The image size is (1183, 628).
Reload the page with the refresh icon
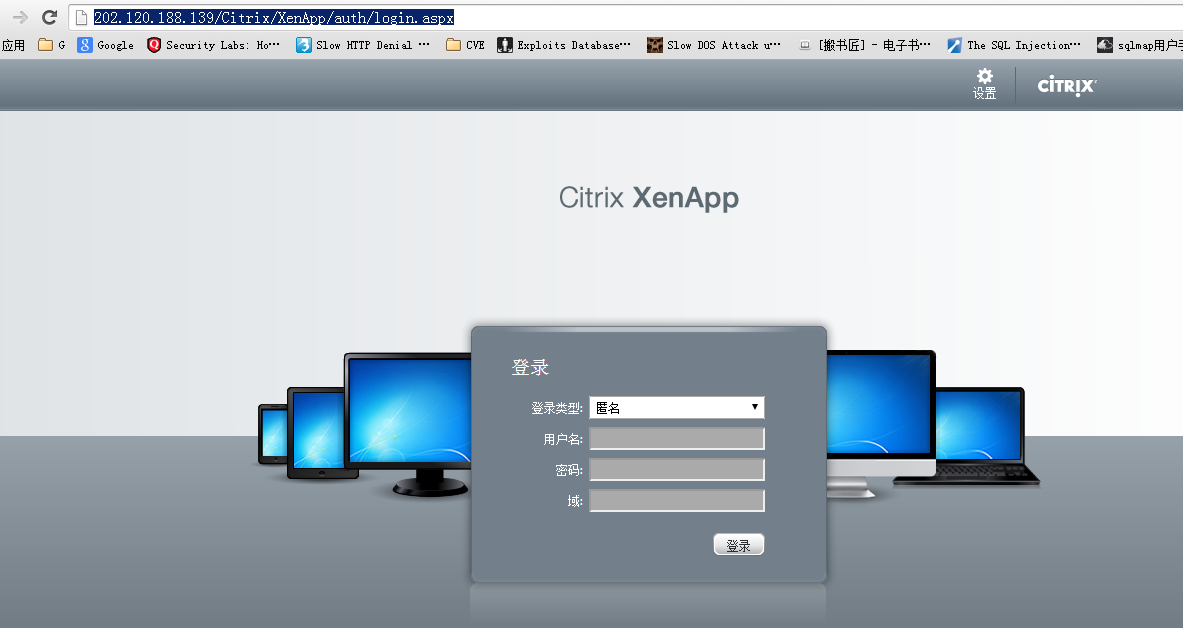(x=50, y=17)
